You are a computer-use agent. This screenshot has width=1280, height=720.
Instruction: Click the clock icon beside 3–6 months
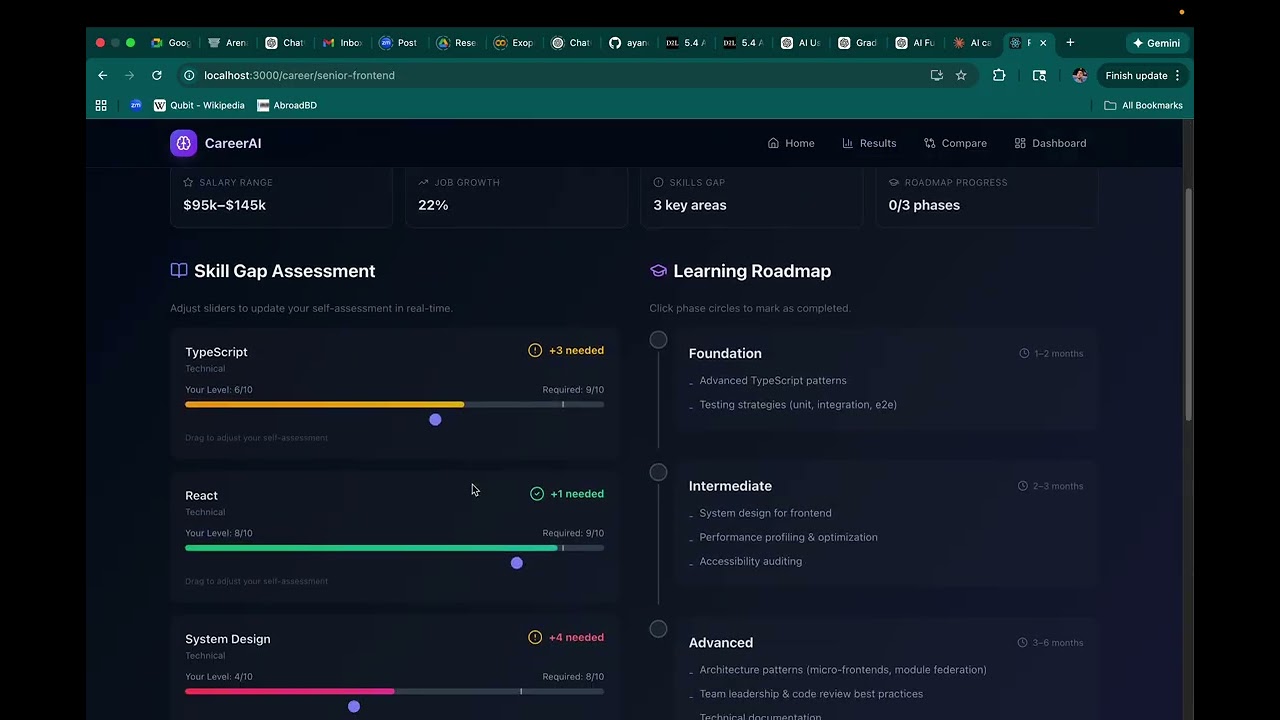click(1023, 643)
